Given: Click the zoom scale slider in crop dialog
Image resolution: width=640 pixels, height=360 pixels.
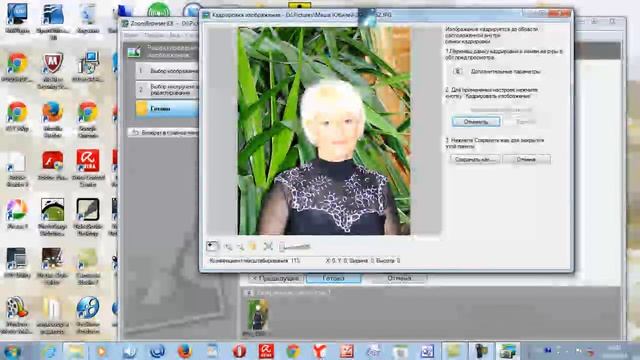Looking at the screenshot, I should [x=295, y=247].
